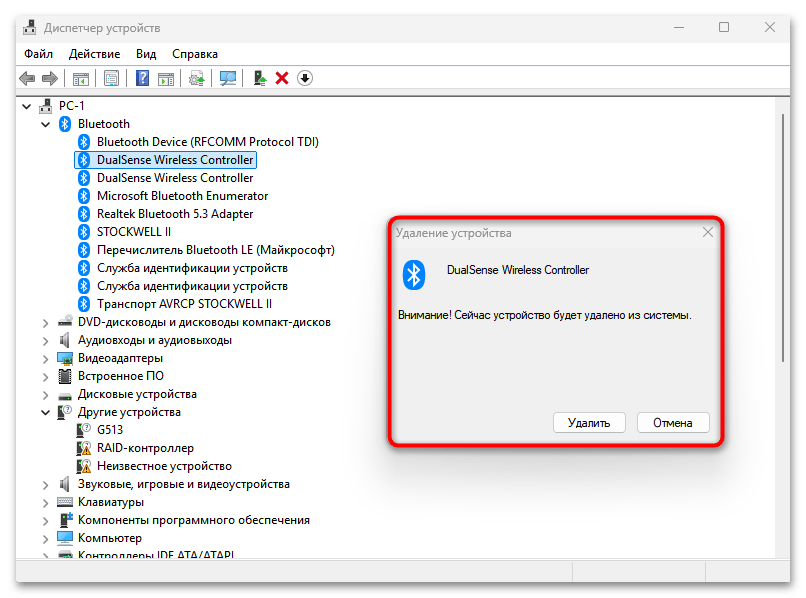
Task: Open the Действие menu
Action: [95, 54]
